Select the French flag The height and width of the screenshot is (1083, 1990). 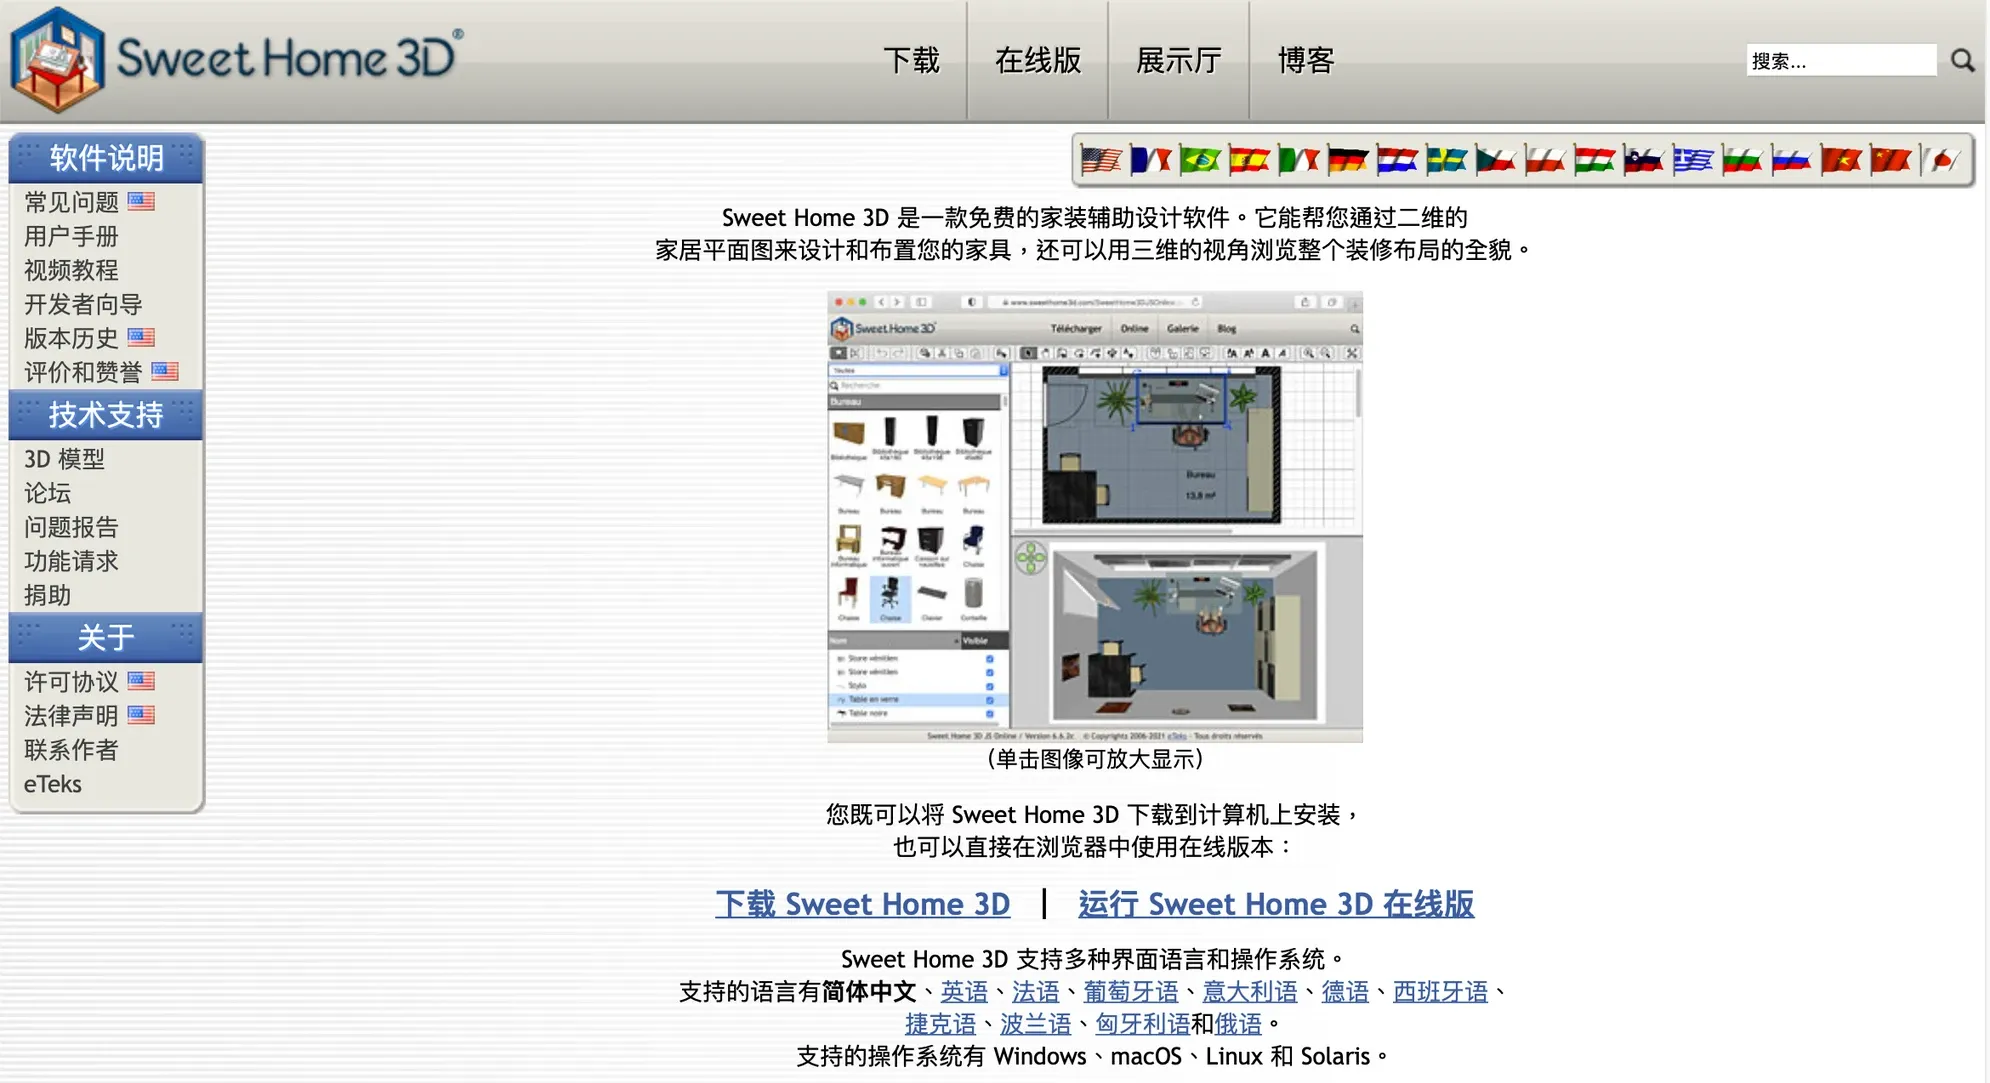pos(1150,160)
